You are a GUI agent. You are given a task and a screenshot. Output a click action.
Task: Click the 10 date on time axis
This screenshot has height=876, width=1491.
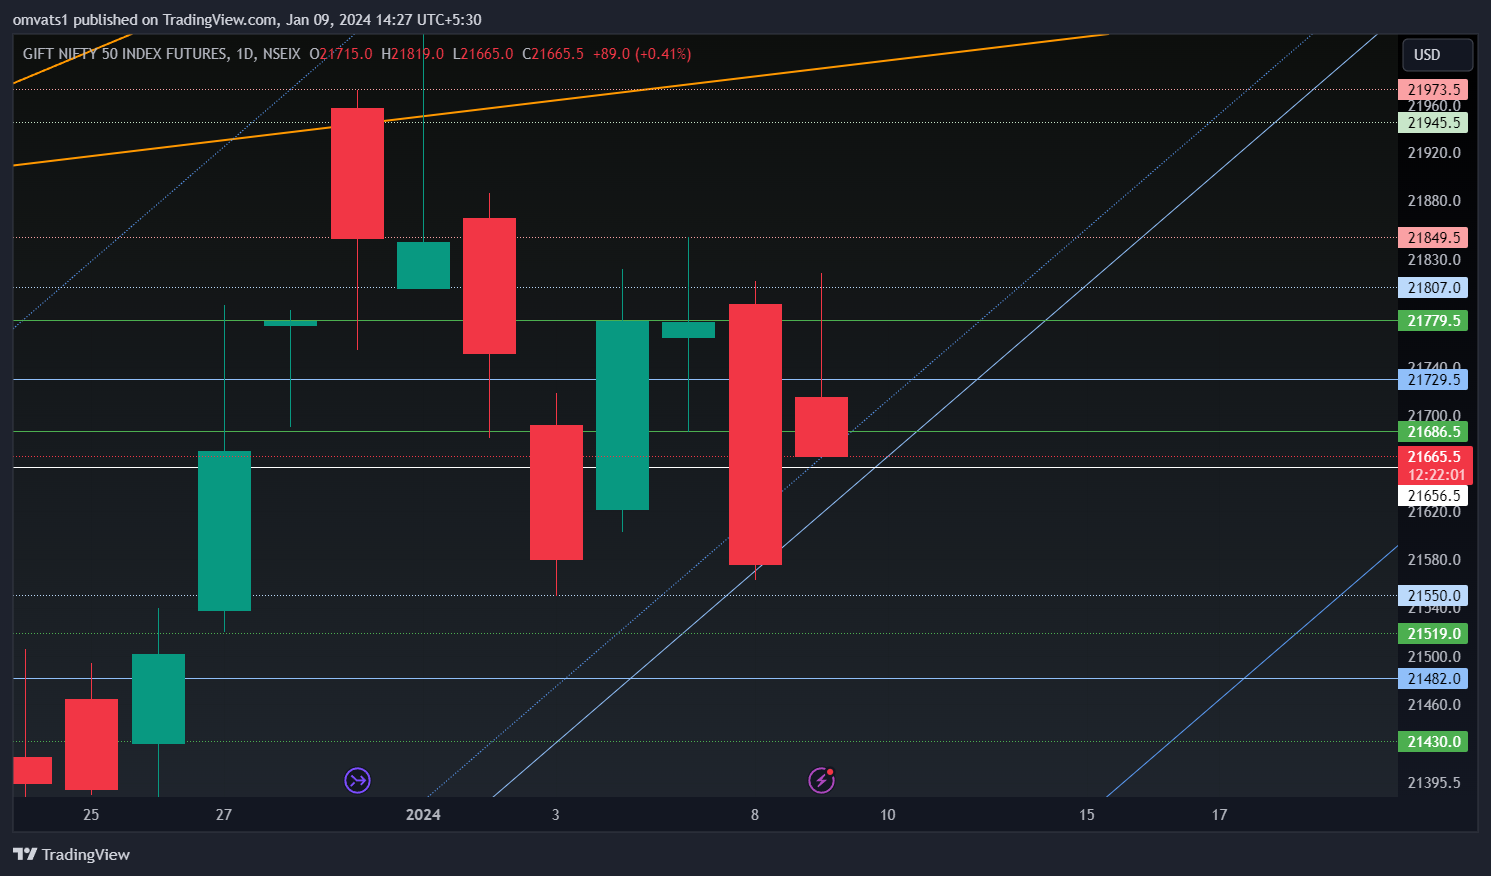coord(888,815)
